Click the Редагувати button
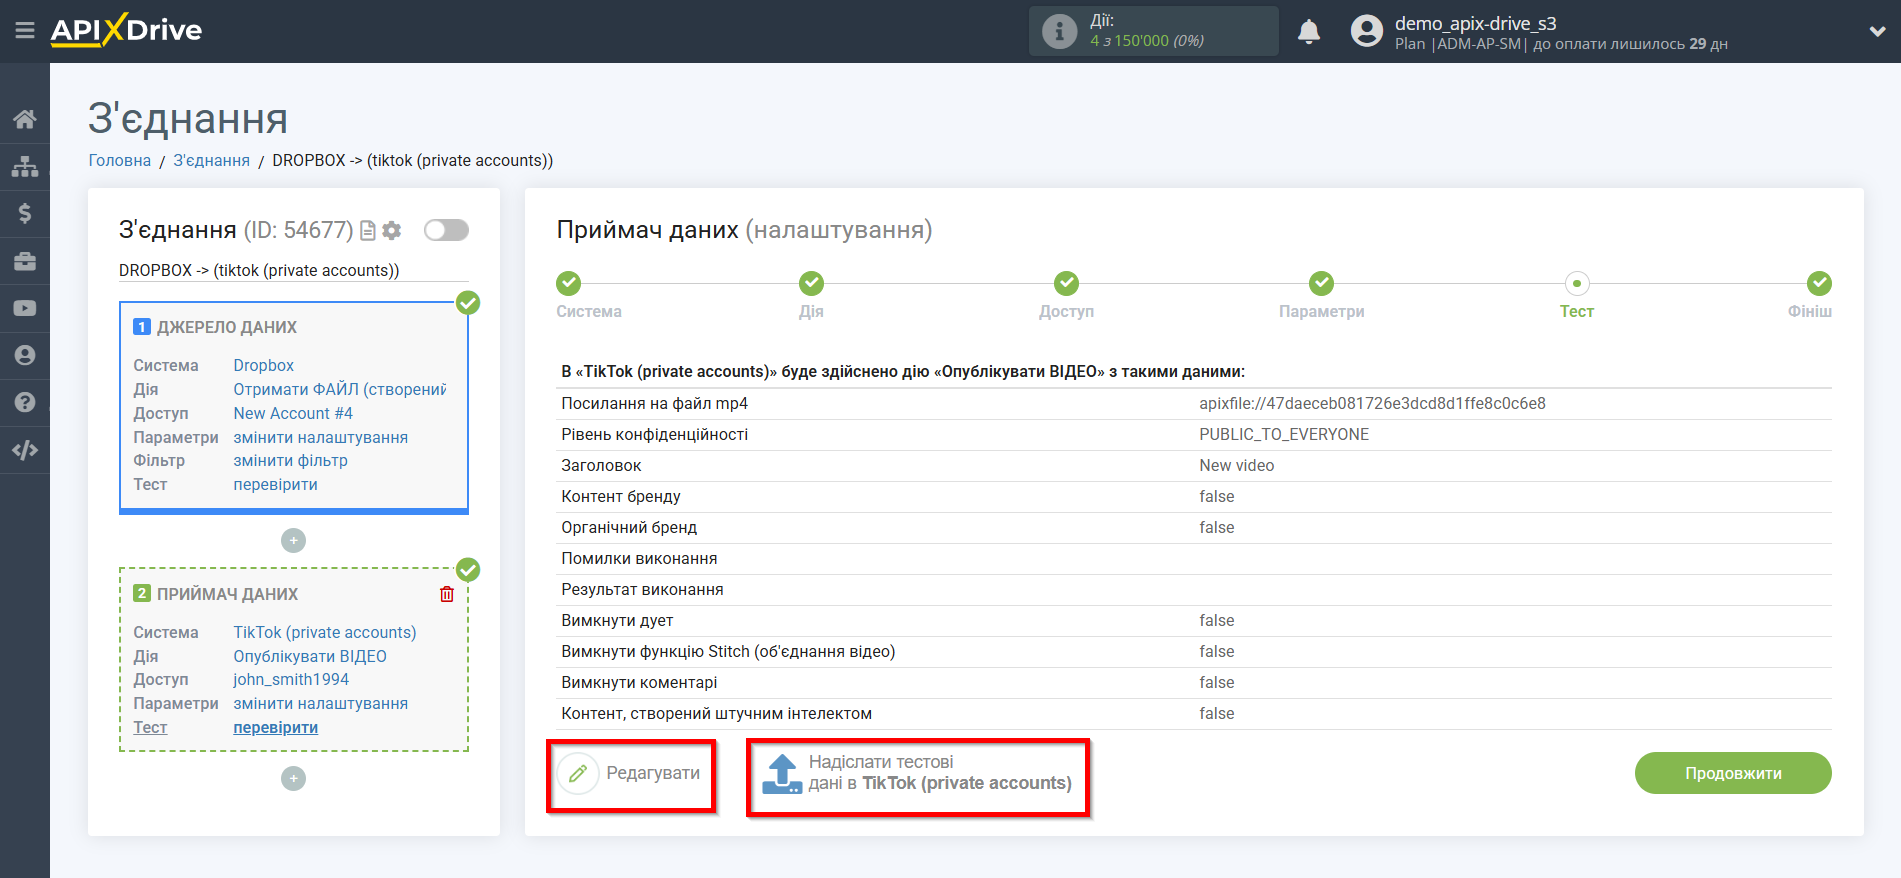1901x878 pixels. 631,773
